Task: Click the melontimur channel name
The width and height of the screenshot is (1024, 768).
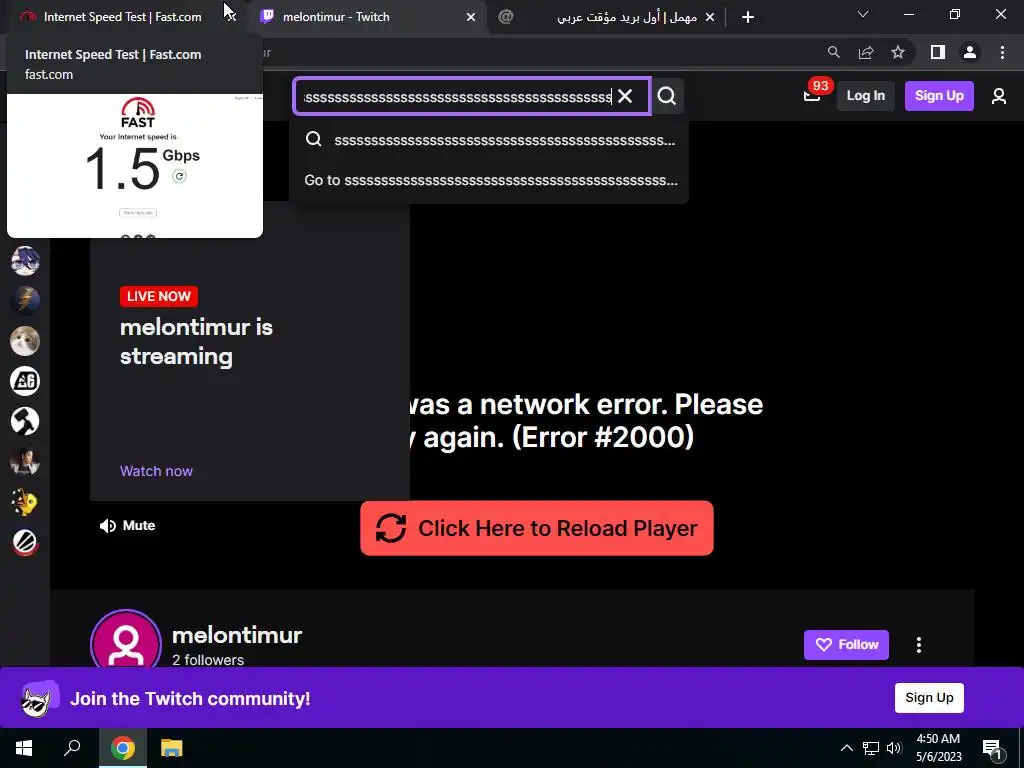Action: tap(236, 635)
